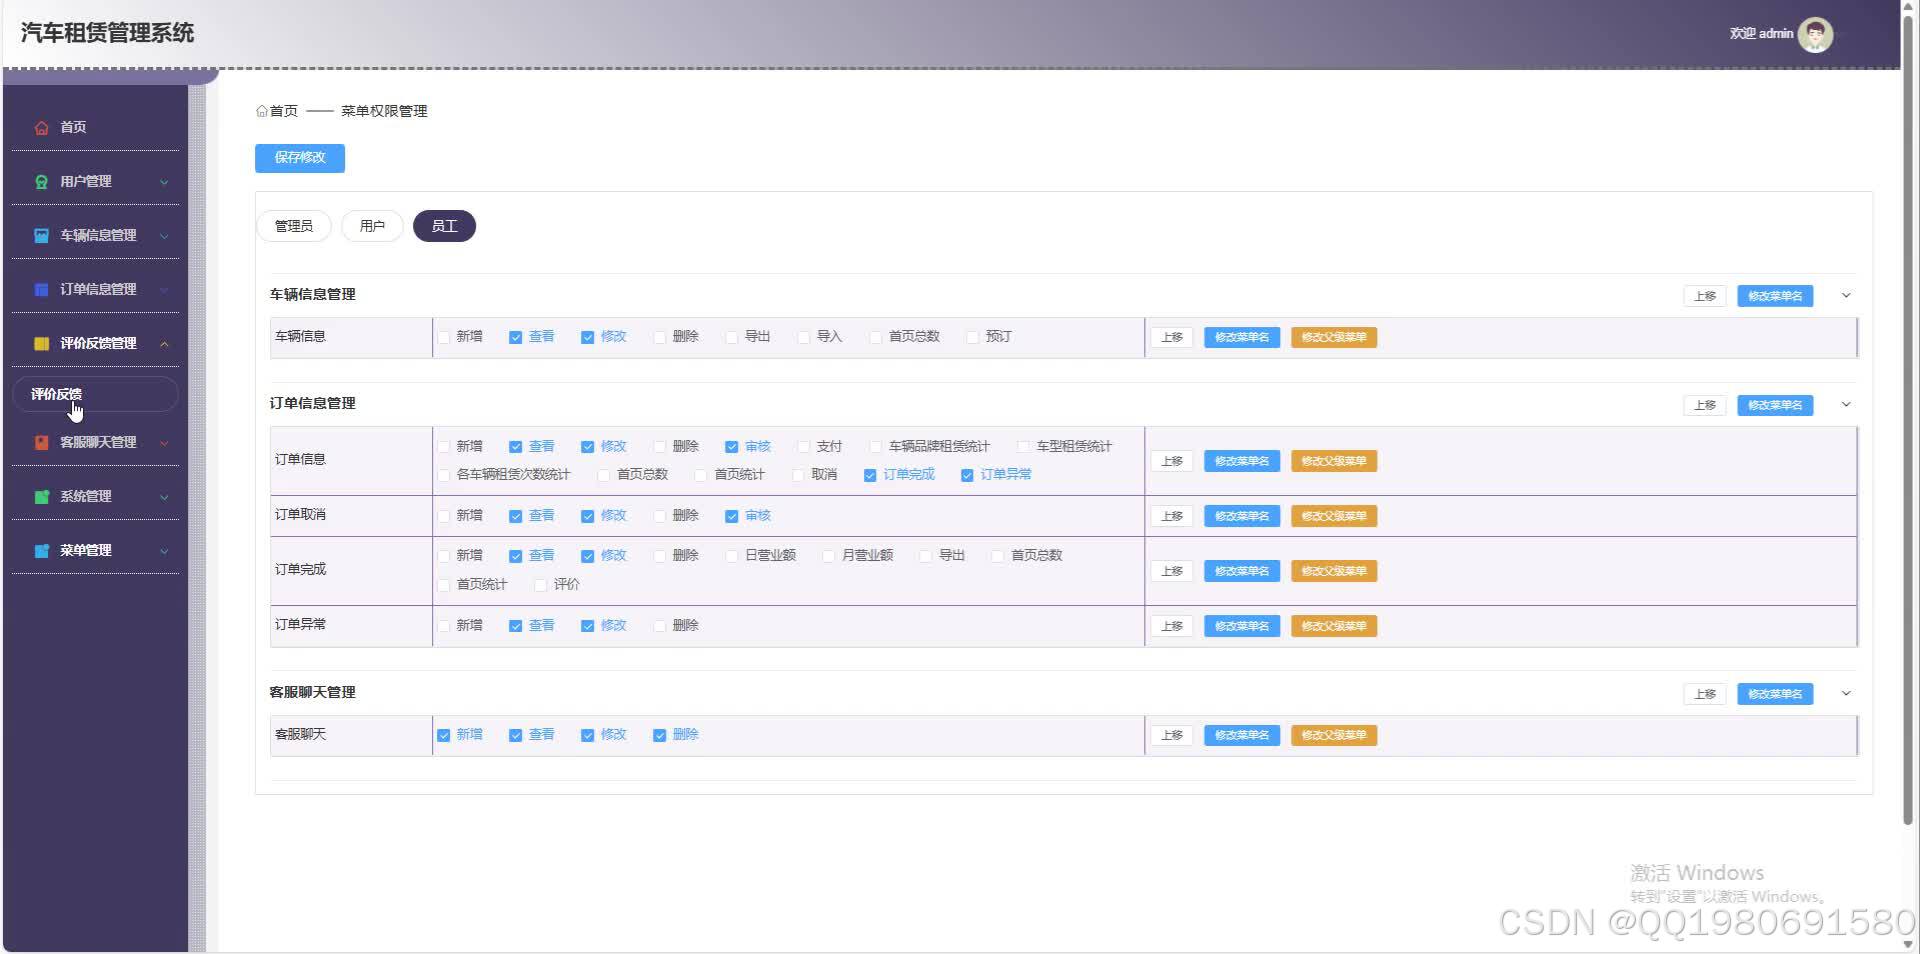Click the scrollbar down arrow
Viewport: 1920px width, 954px height.
pyautogui.click(x=1909, y=945)
